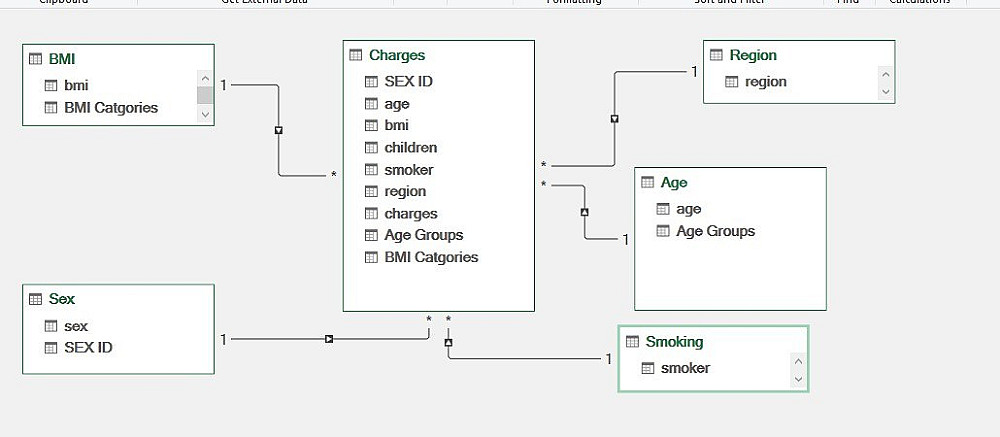Click the relationship arrow between Sex and Charges

click(x=328, y=340)
